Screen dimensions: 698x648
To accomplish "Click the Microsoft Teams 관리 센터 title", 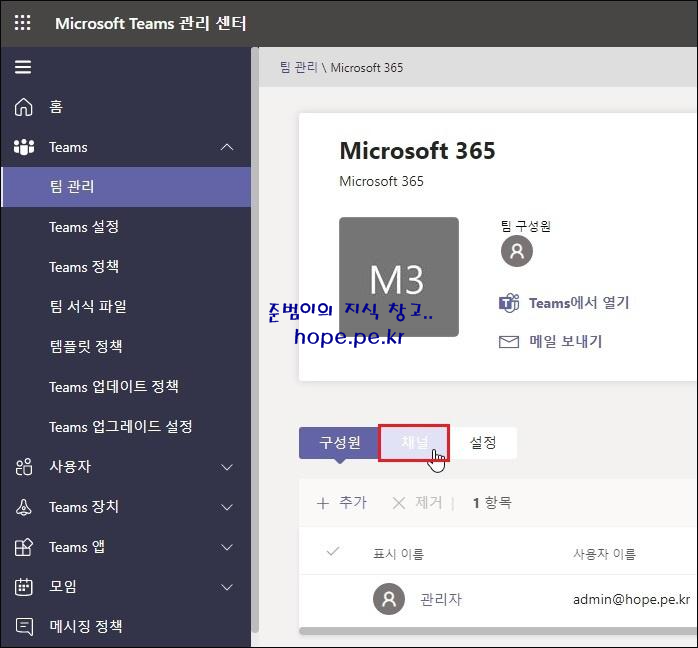I will coord(150,24).
